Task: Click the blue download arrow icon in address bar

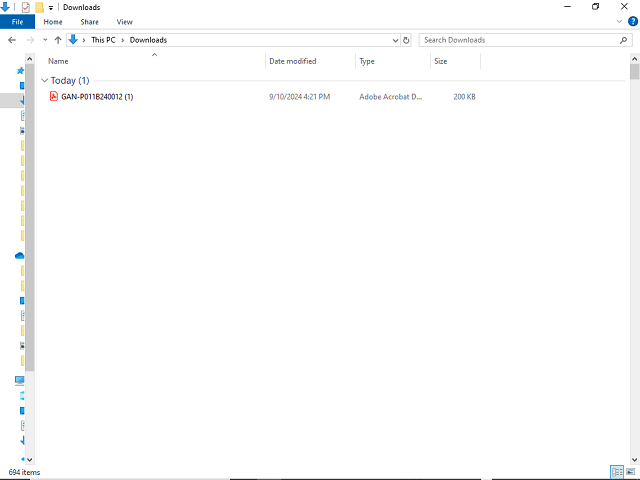Action: click(73, 40)
